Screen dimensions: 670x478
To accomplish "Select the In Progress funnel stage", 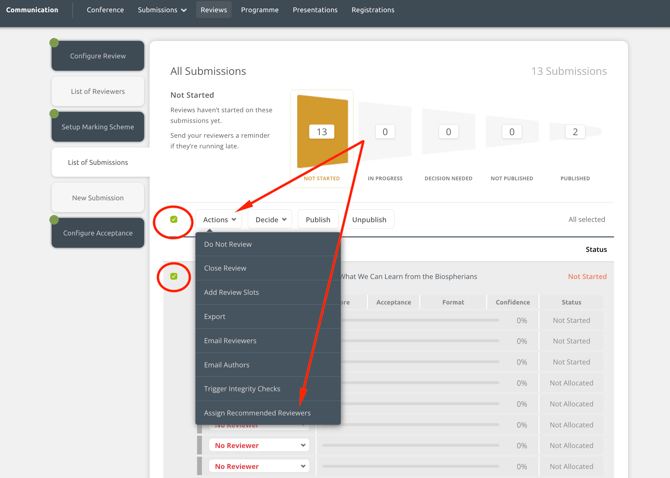I will click(x=385, y=132).
